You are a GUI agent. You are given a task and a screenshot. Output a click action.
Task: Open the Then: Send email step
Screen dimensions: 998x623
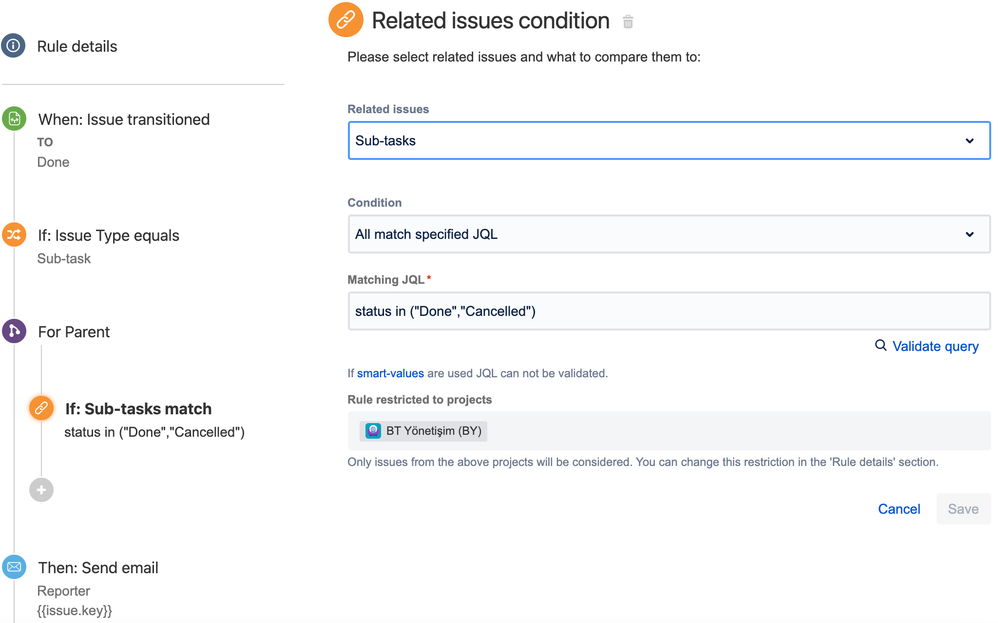coord(98,568)
